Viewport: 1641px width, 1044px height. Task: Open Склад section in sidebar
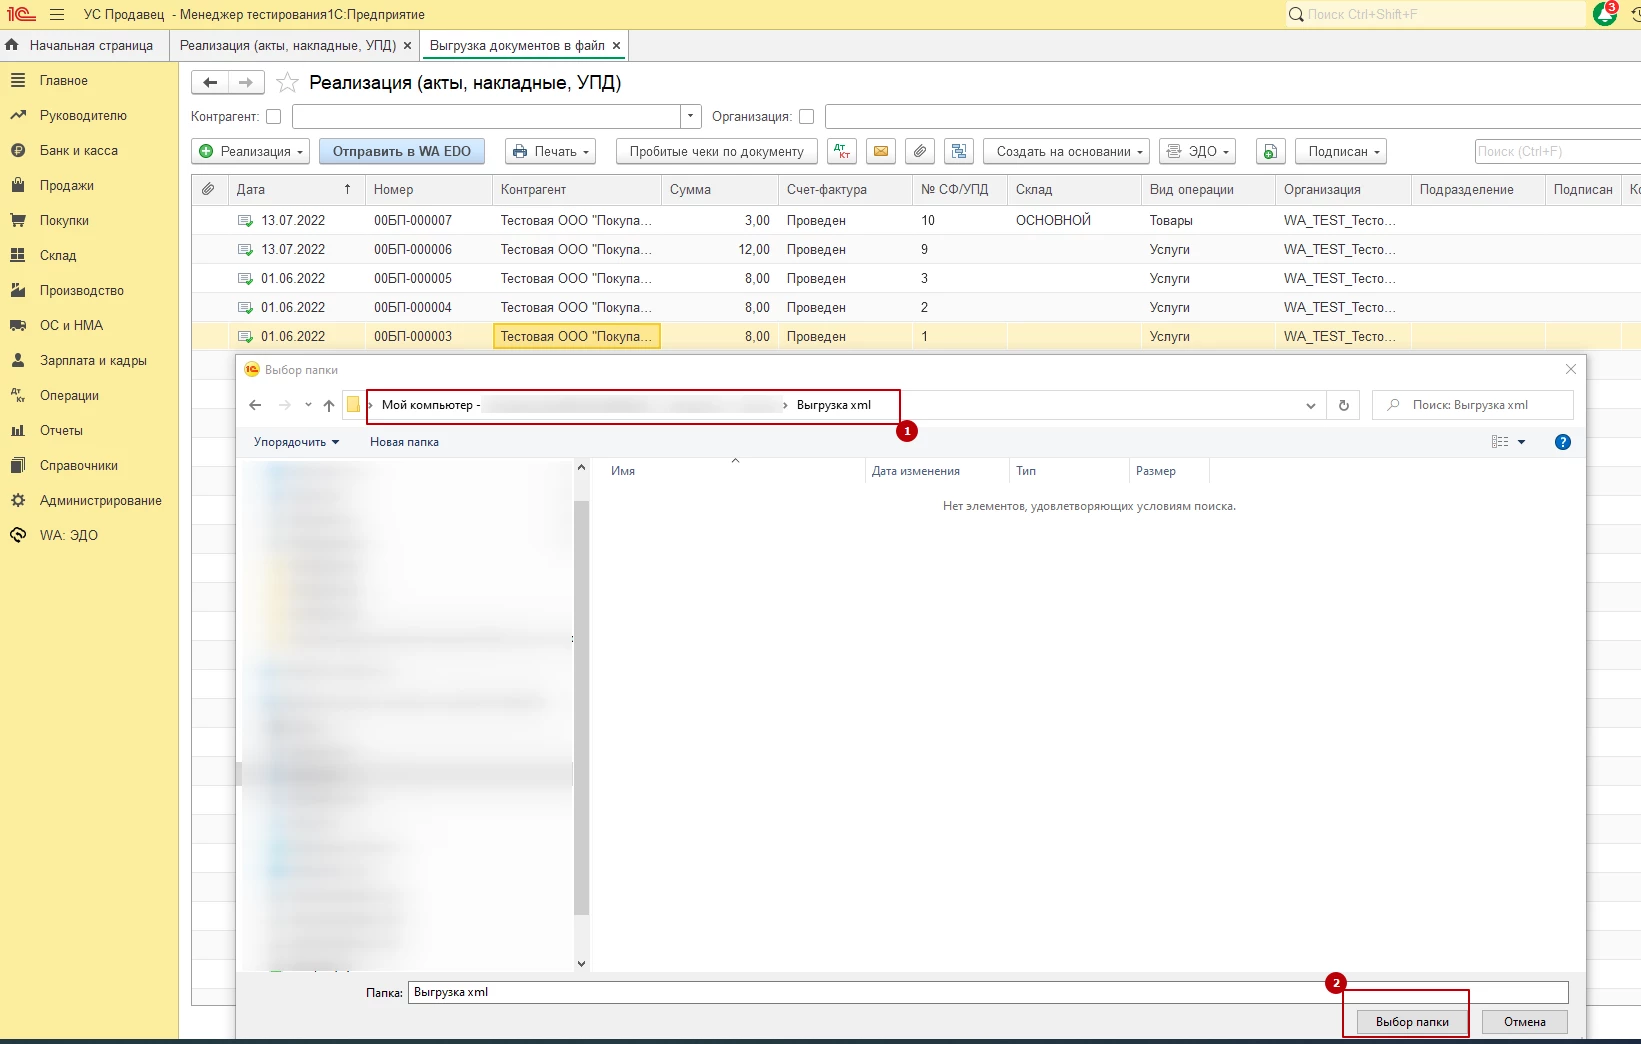(58, 255)
